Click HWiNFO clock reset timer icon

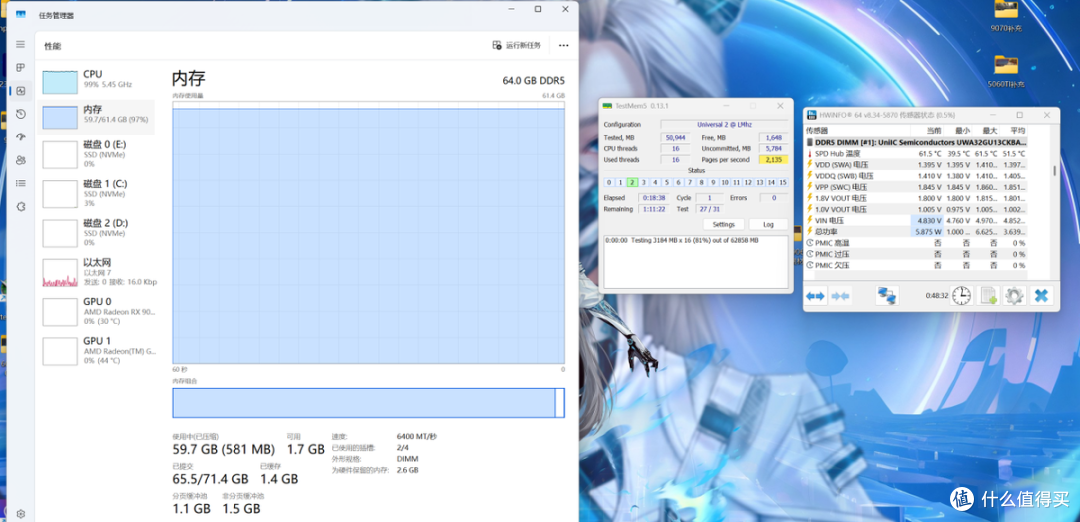(962, 296)
